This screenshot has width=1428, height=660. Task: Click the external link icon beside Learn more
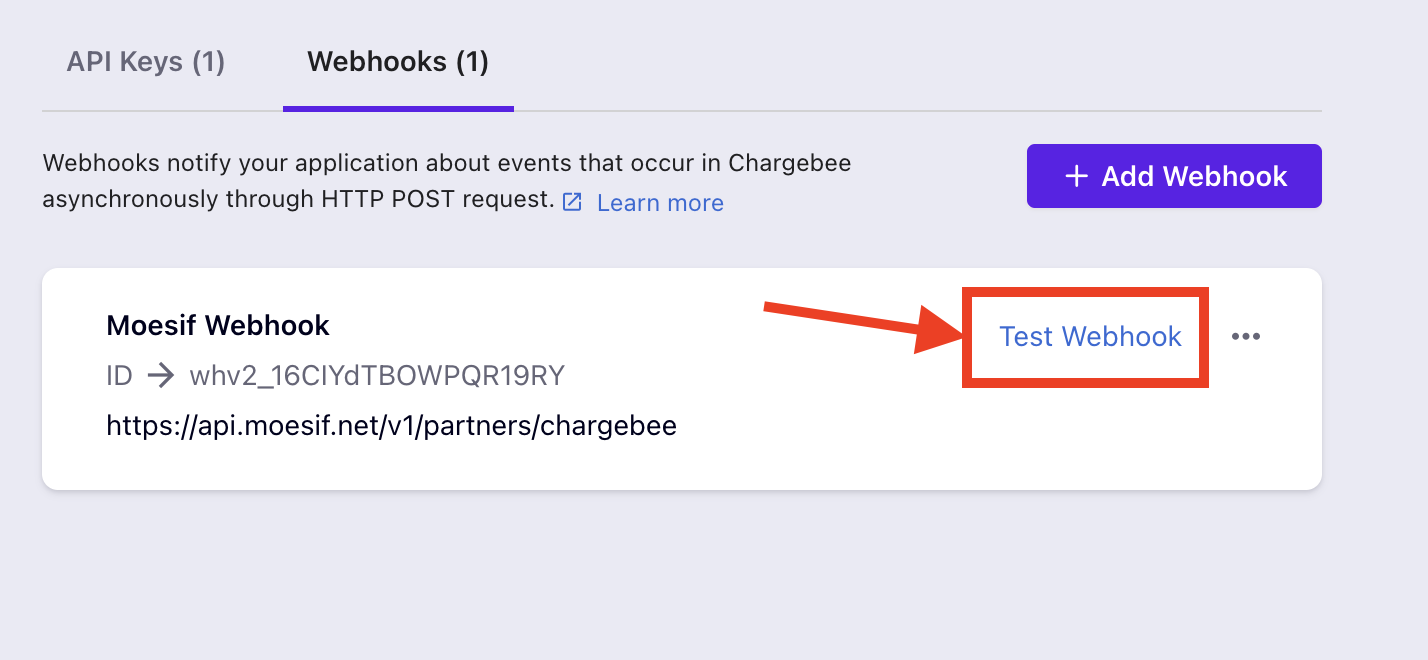(x=571, y=201)
